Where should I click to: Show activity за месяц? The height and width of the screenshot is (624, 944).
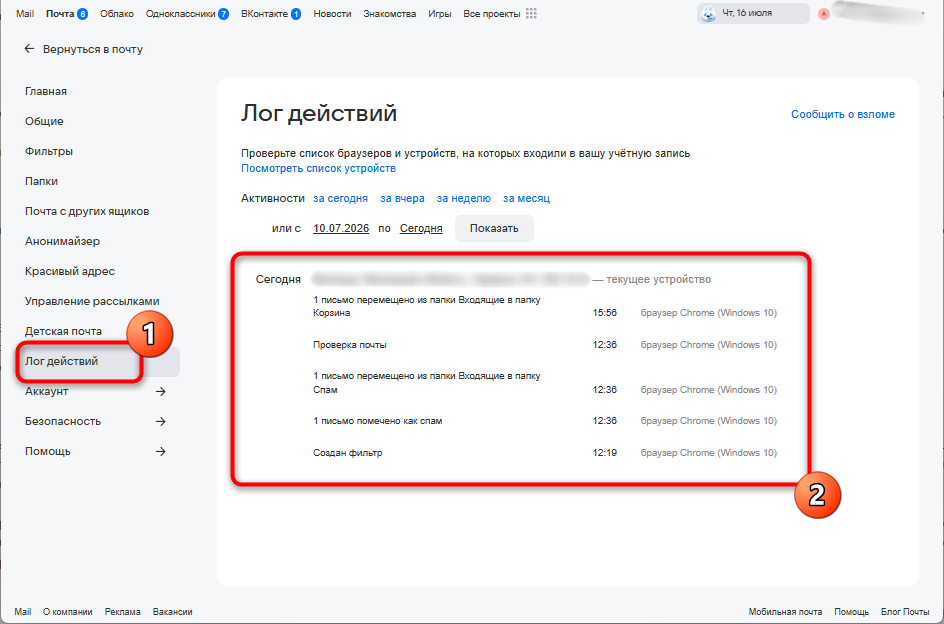point(526,198)
